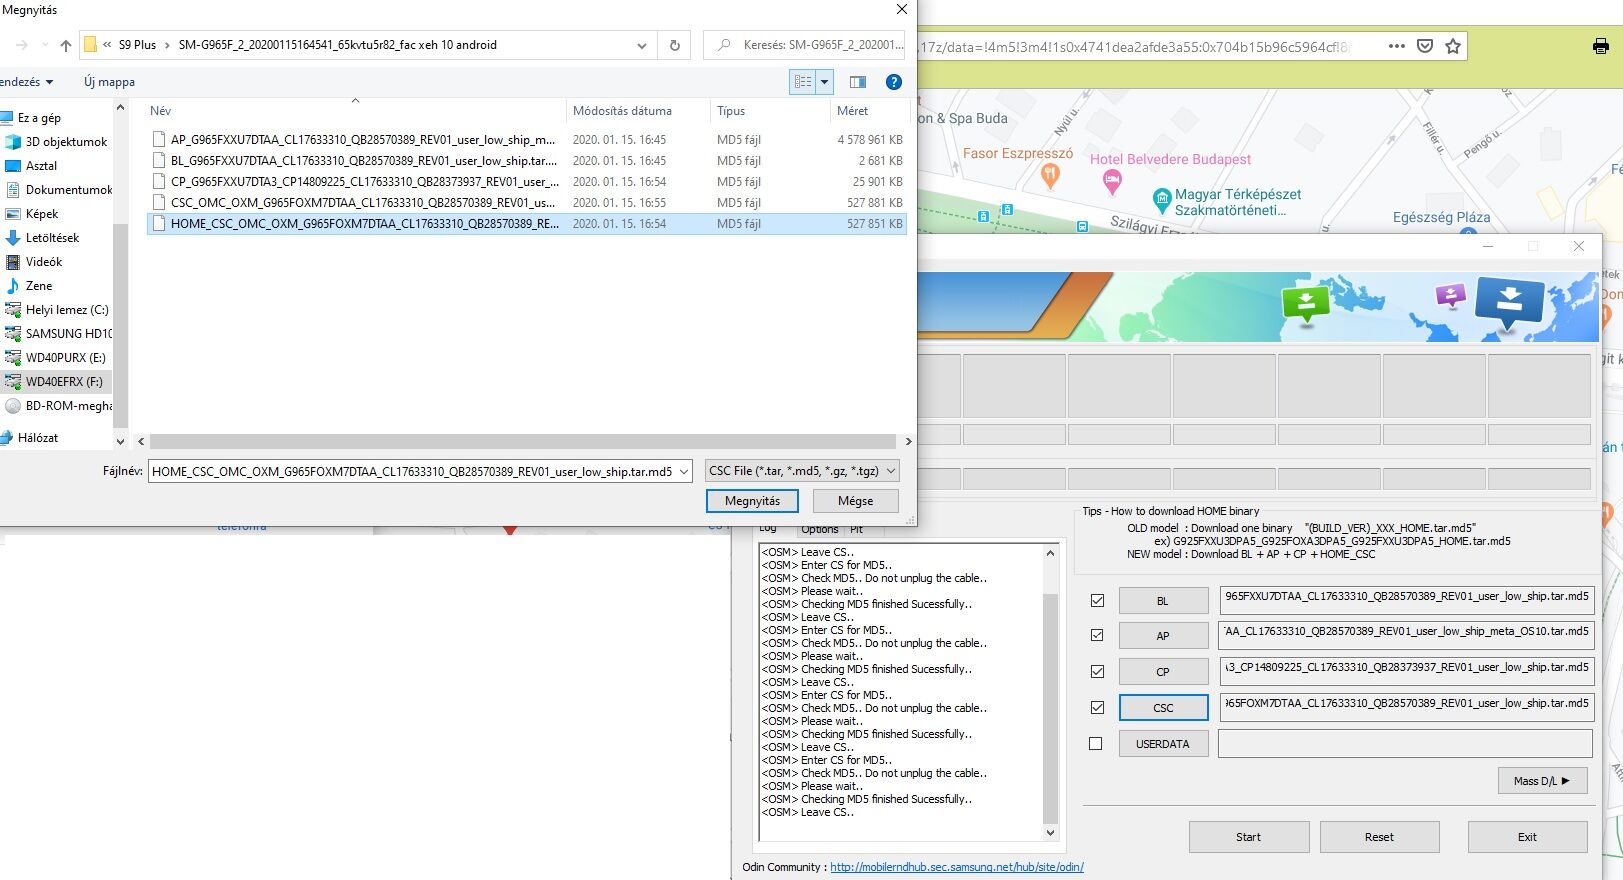Image resolution: width=1623 pixels, height=880 pixels.
Task: Click the file dialog search box
Action: point(806,45)
